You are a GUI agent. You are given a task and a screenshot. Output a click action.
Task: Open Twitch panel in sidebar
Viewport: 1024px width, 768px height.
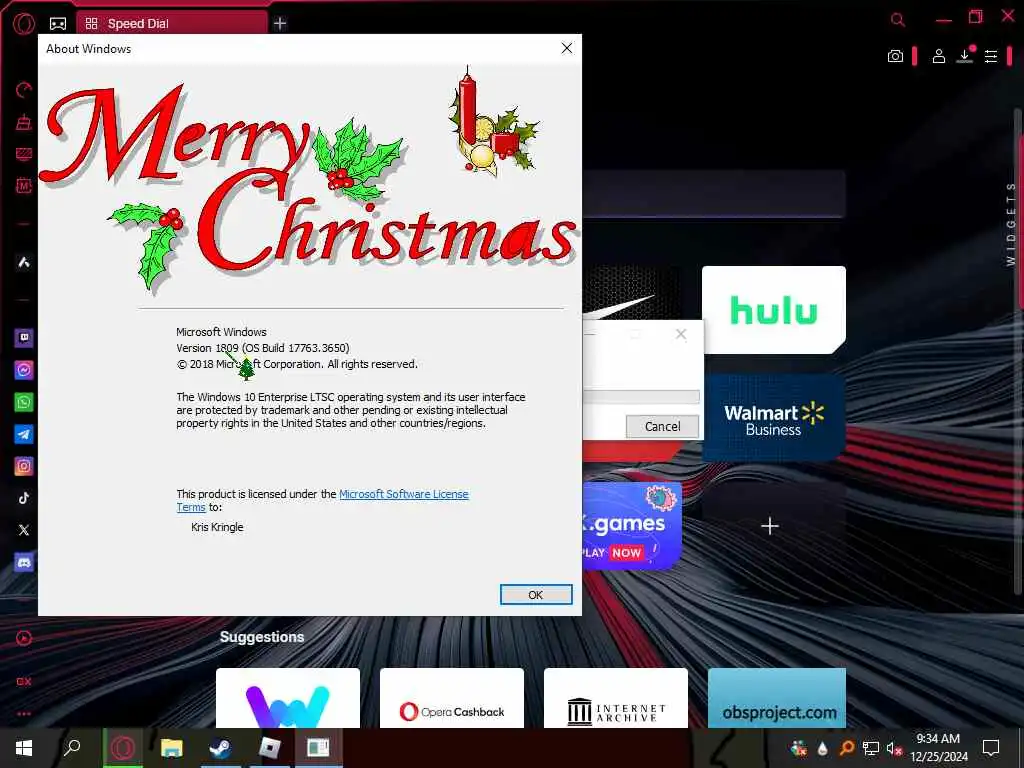pos(24,338)
